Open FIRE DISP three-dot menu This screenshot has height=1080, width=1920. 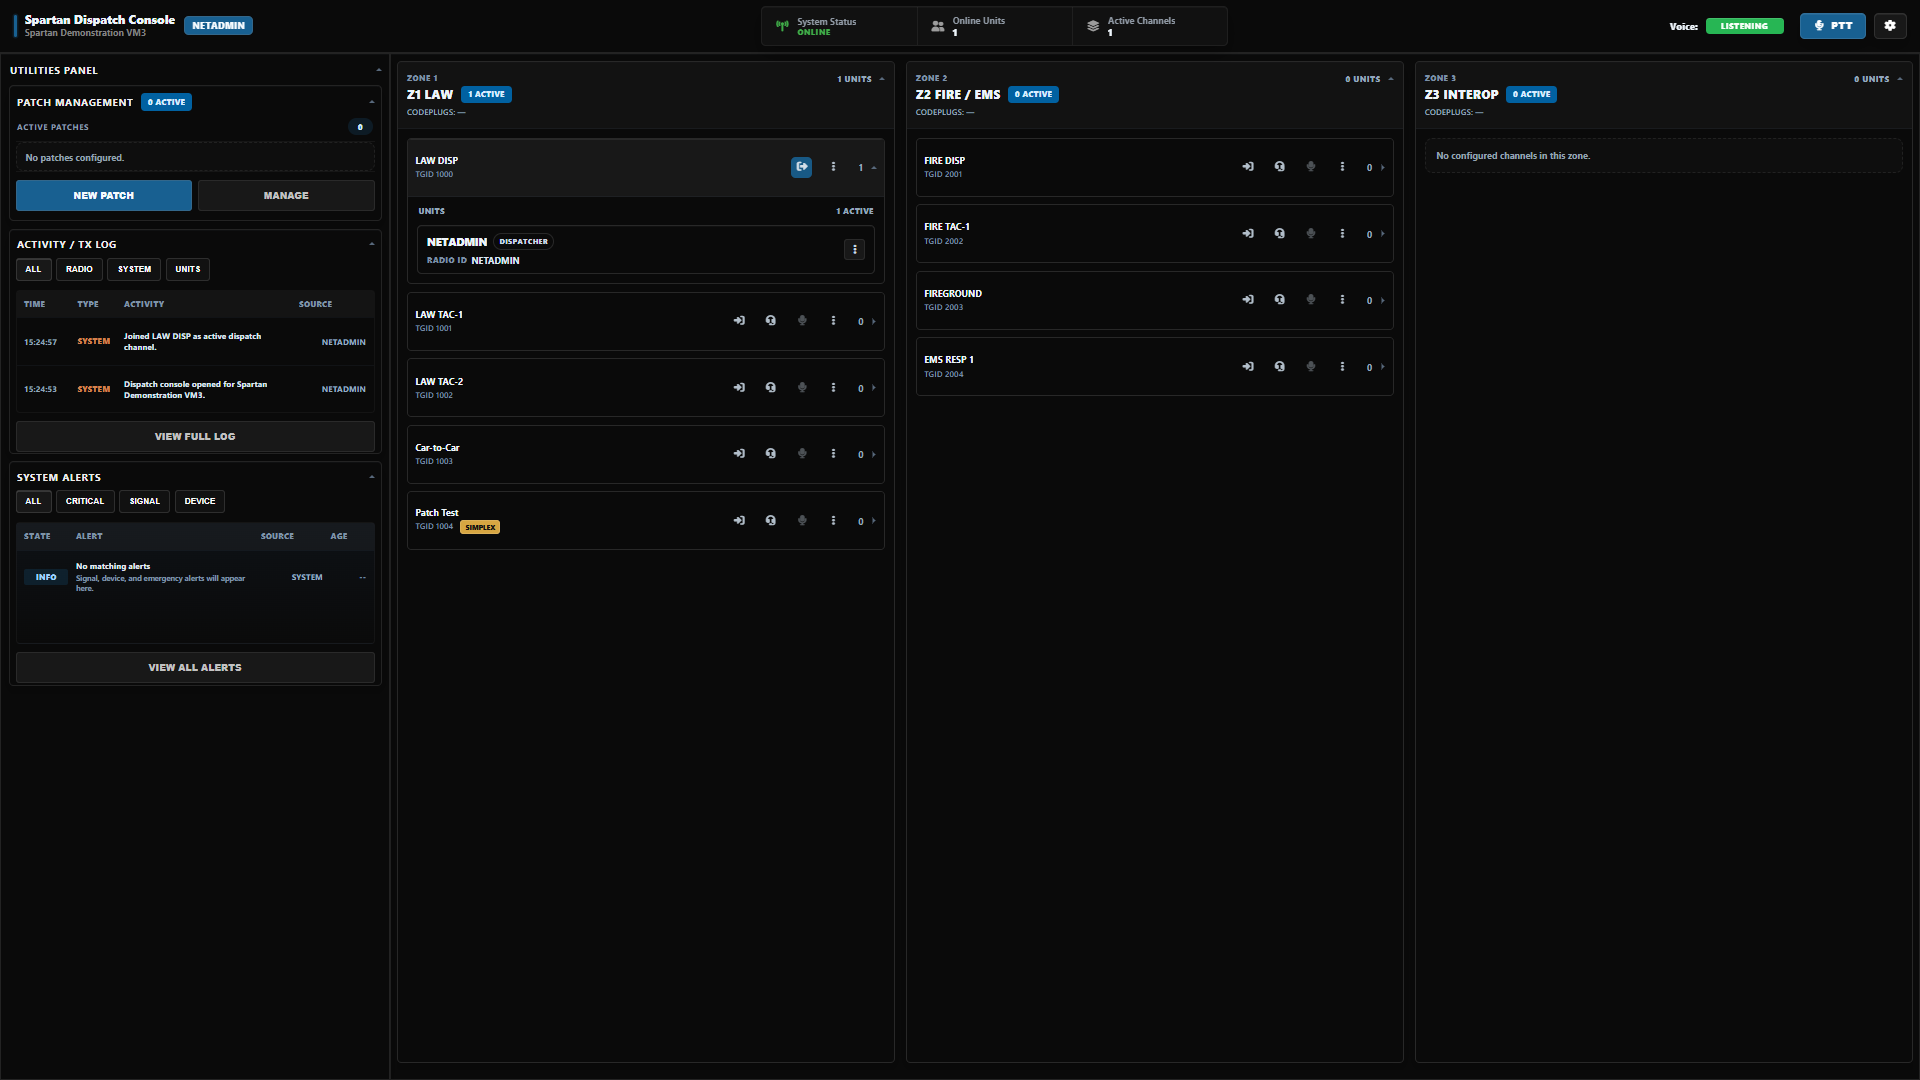tap(1342, 167)
